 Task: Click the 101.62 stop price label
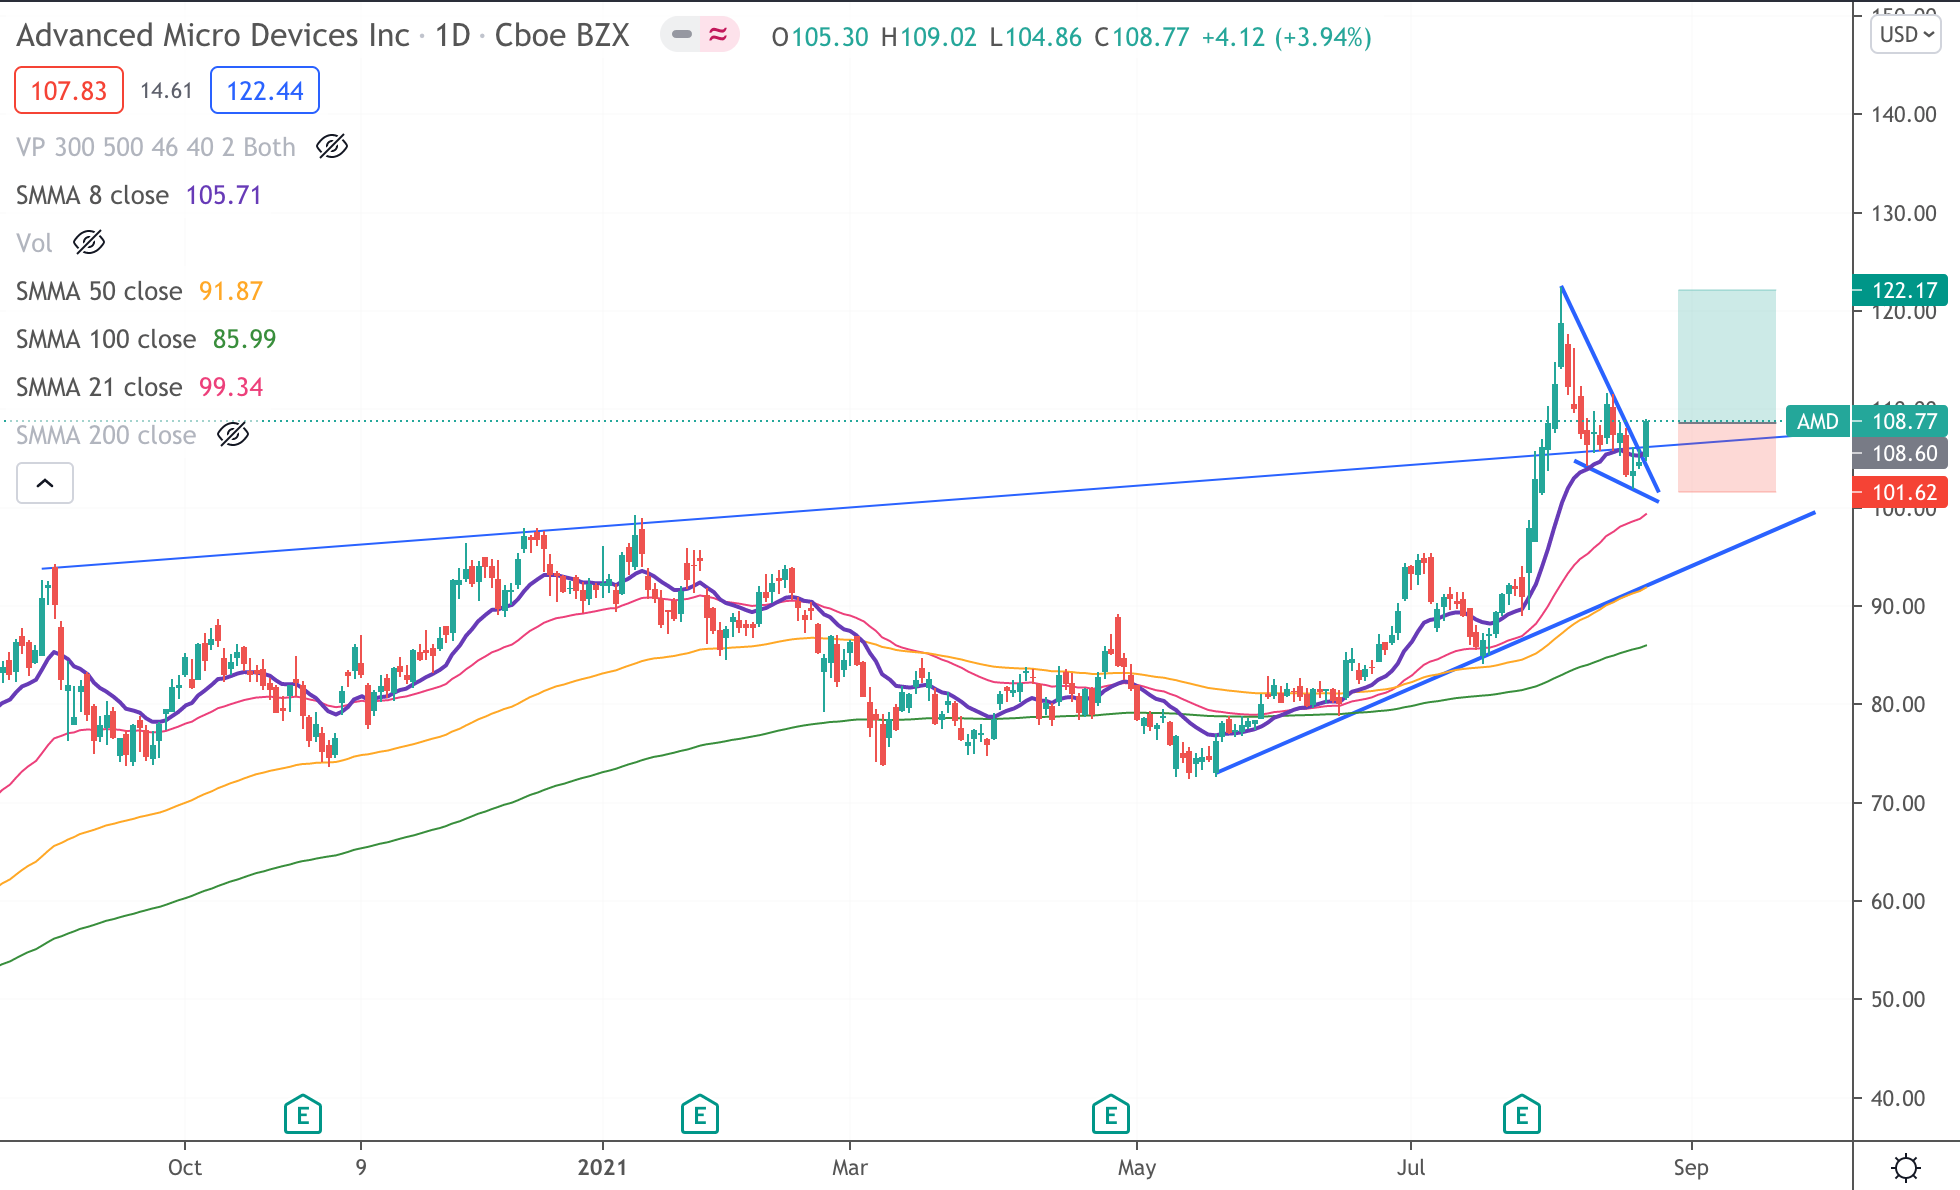1901,492
